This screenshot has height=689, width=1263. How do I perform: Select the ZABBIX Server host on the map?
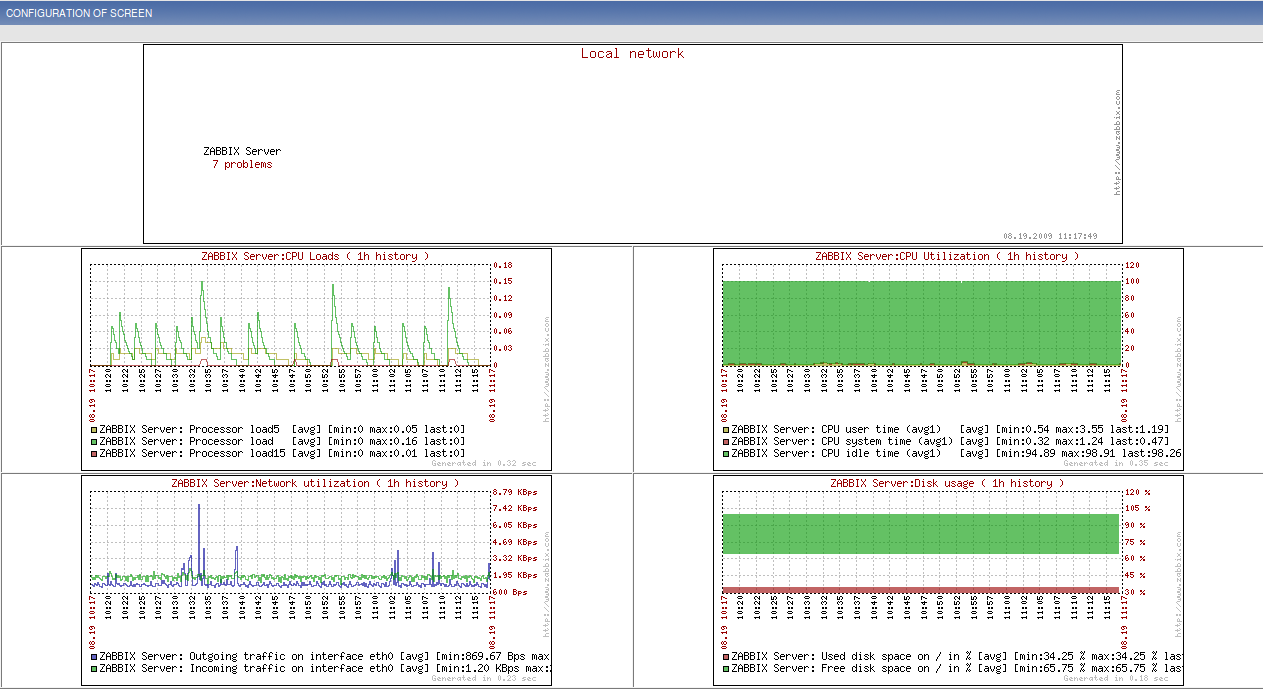(242, 152)
